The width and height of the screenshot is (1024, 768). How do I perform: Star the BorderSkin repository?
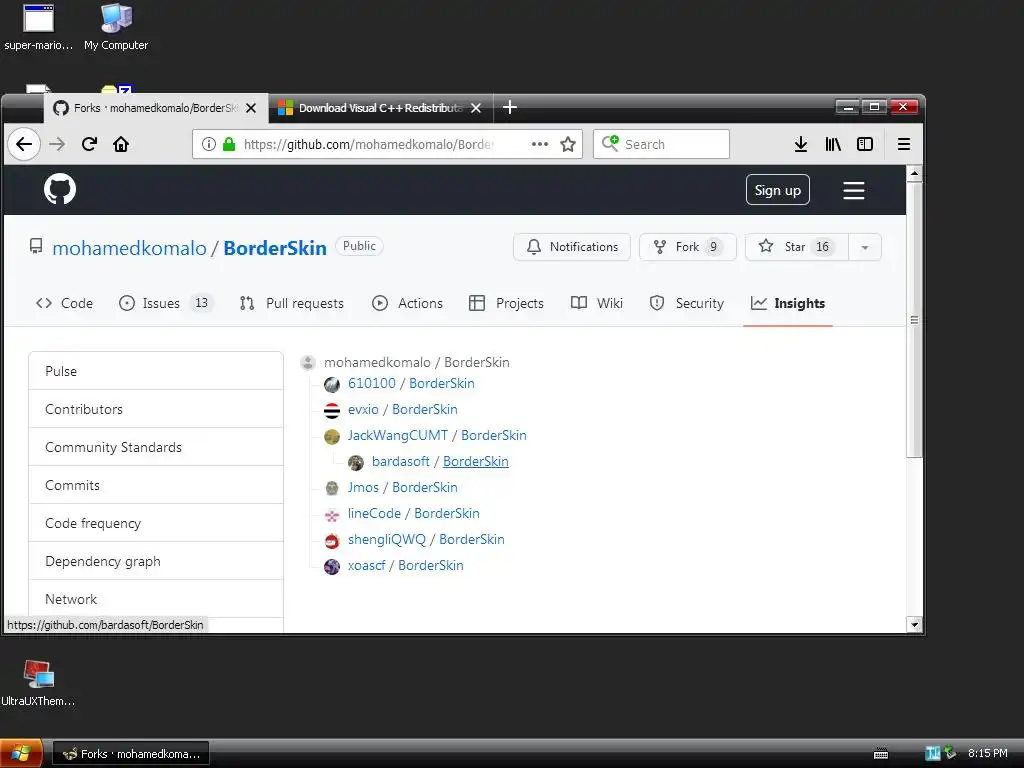[x=797, y=247]
